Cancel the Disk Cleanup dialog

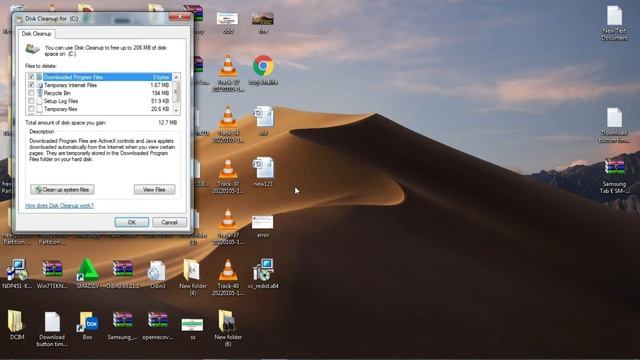point(169,222)
